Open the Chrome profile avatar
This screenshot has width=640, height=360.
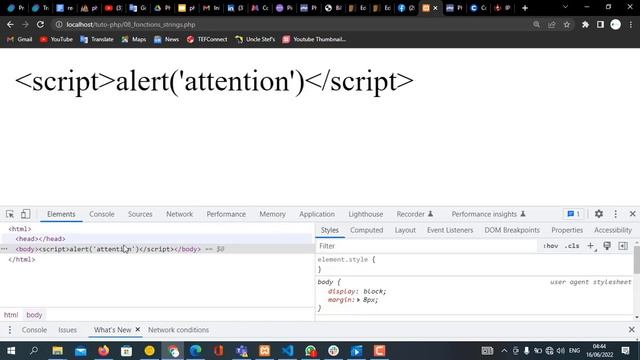616,24
